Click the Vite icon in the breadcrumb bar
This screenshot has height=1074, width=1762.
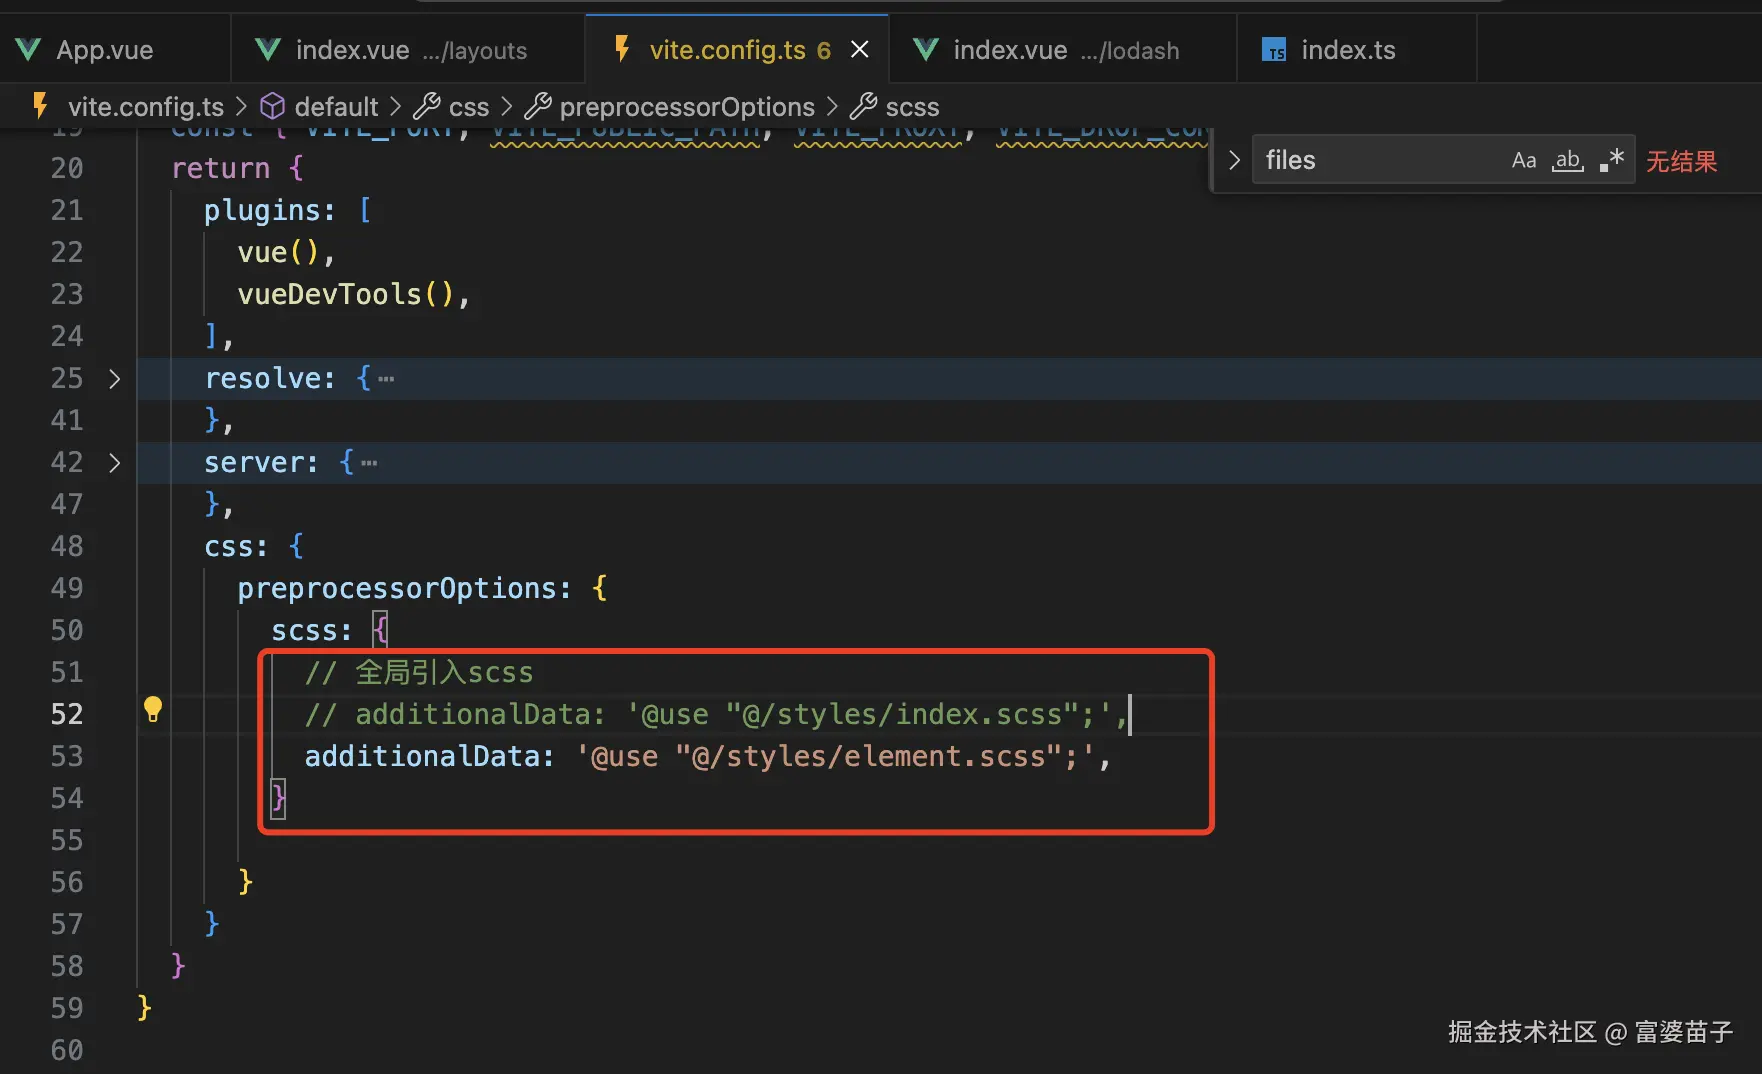click(40, 106)
